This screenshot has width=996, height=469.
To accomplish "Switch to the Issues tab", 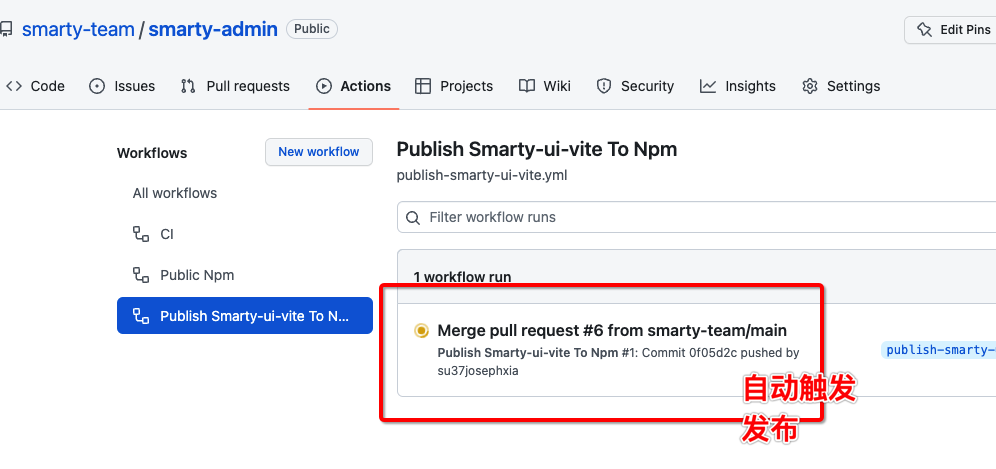I will click(x=122, y=86).
